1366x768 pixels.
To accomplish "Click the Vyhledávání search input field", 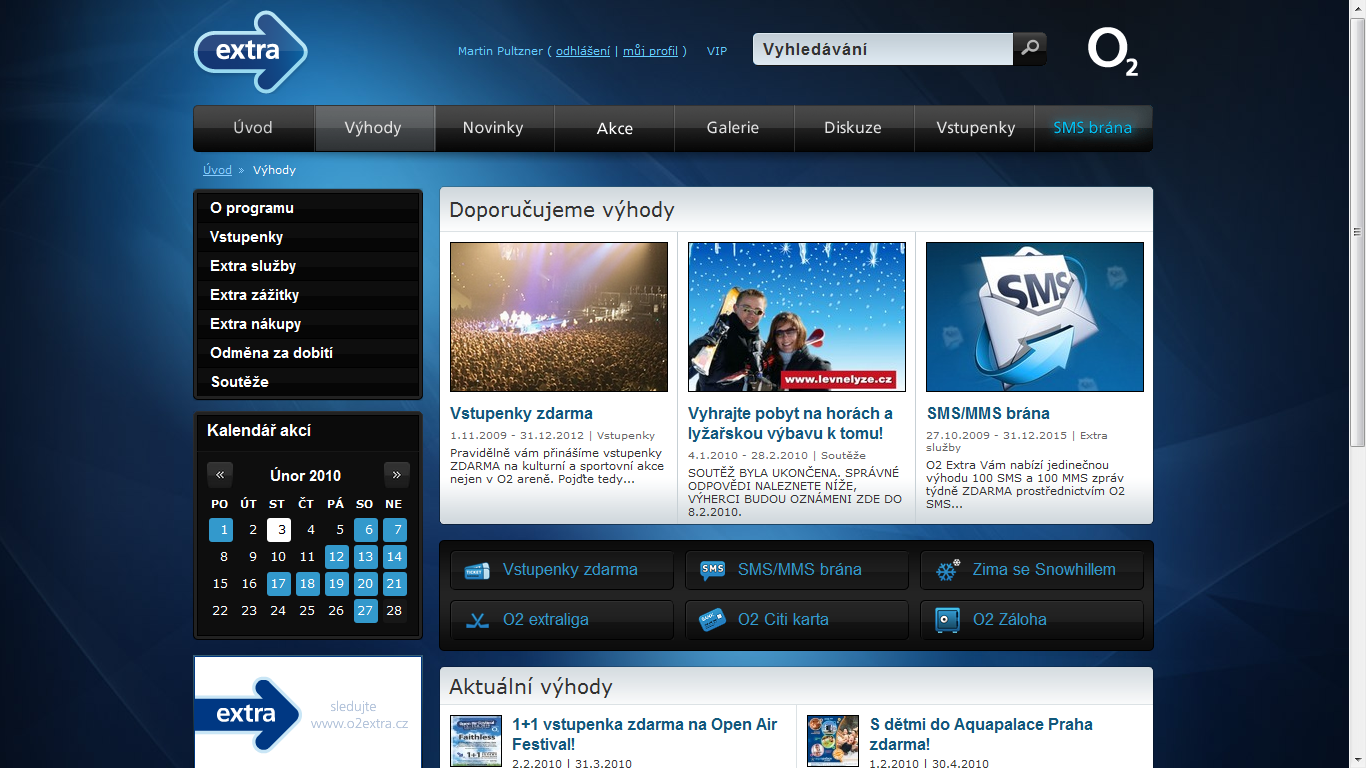I will (x=882, y=49).
